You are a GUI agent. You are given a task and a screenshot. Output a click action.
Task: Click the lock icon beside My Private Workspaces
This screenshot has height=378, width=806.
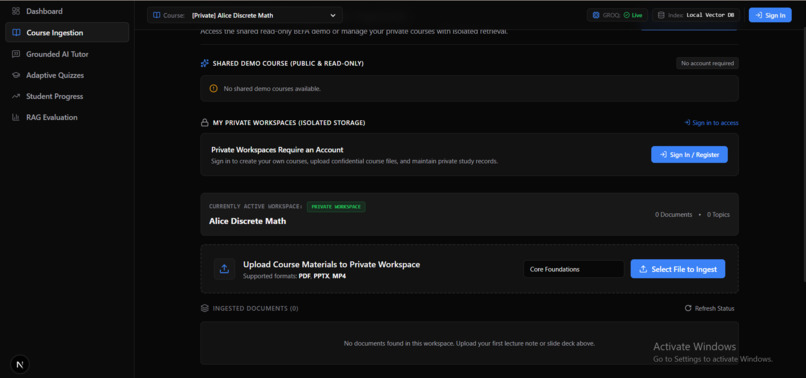click(205, 123)
